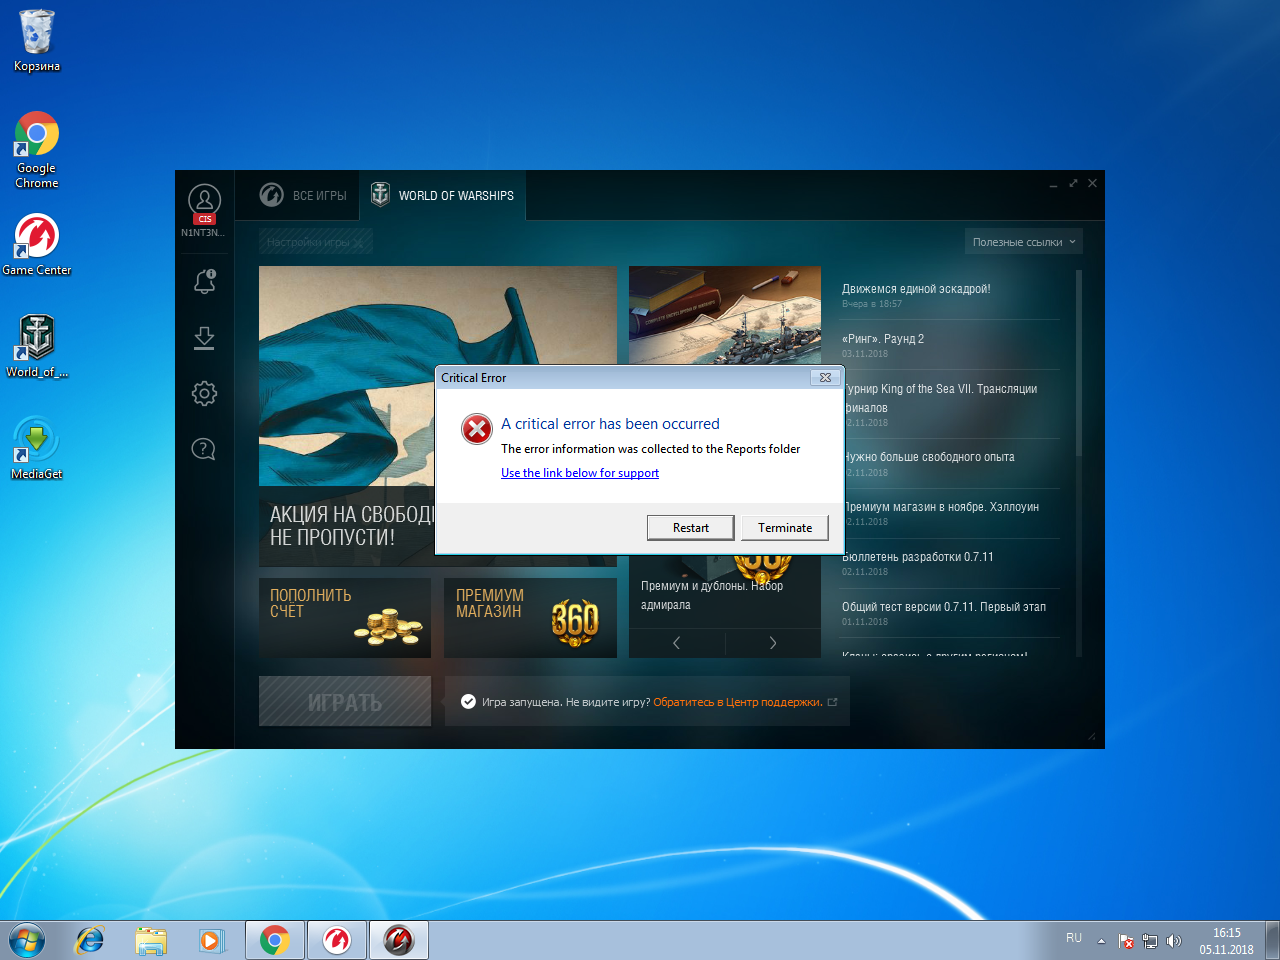Open the settings gear in Game Center sidebar
Viewport: 1280px width, 960px height.
[x=204, y=393]
